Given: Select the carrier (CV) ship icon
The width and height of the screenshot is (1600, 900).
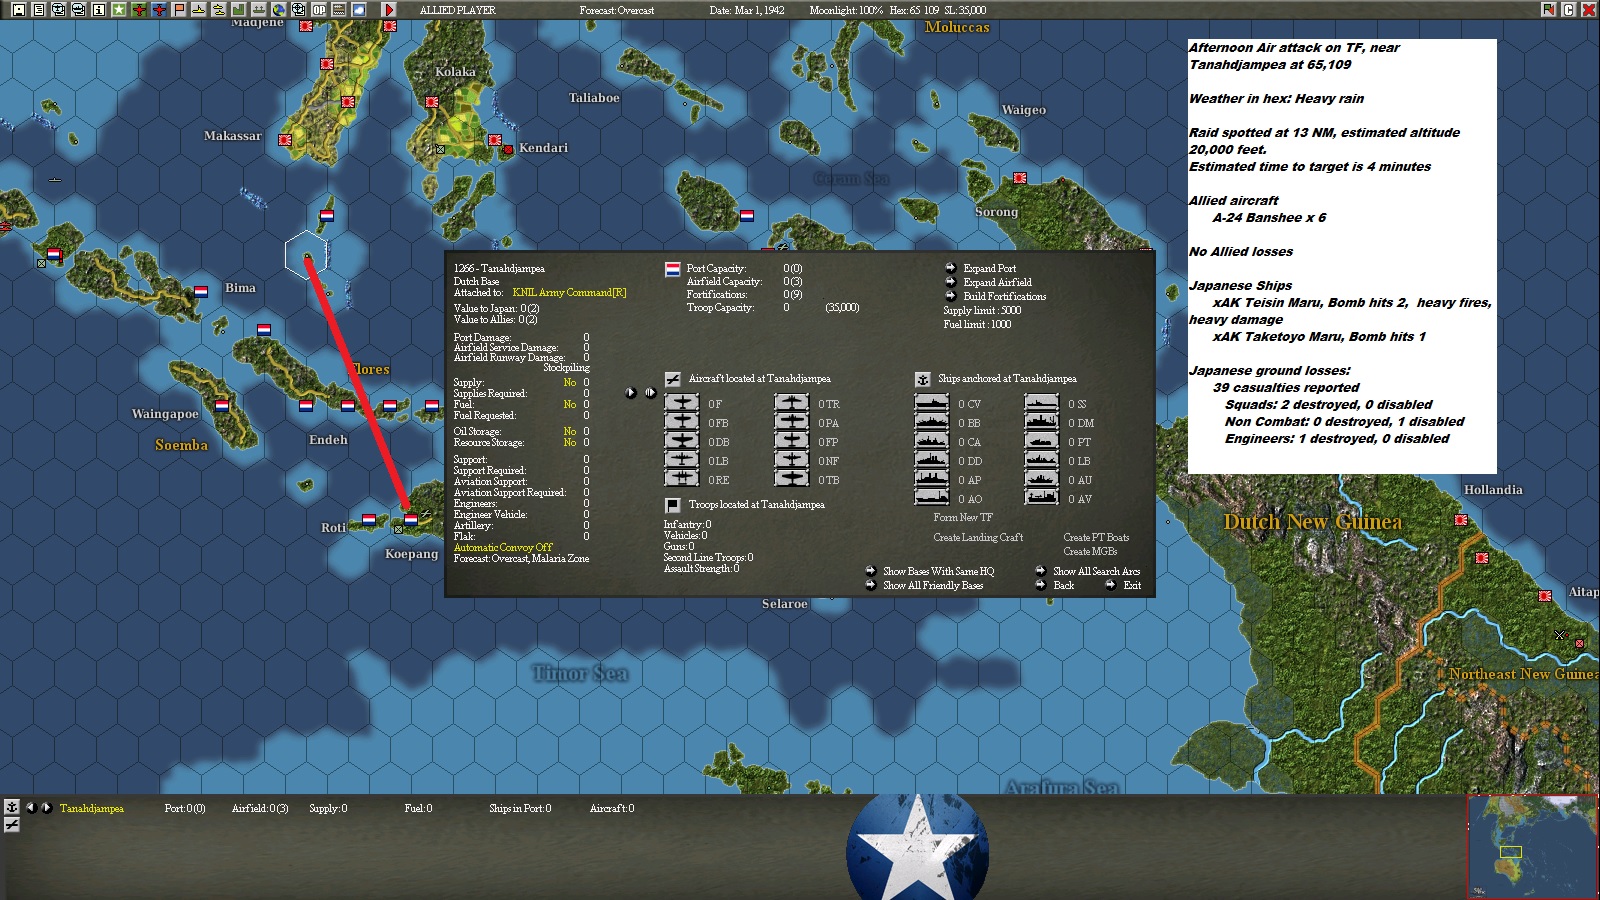Looking at the screenshot, I should (932, 403).
